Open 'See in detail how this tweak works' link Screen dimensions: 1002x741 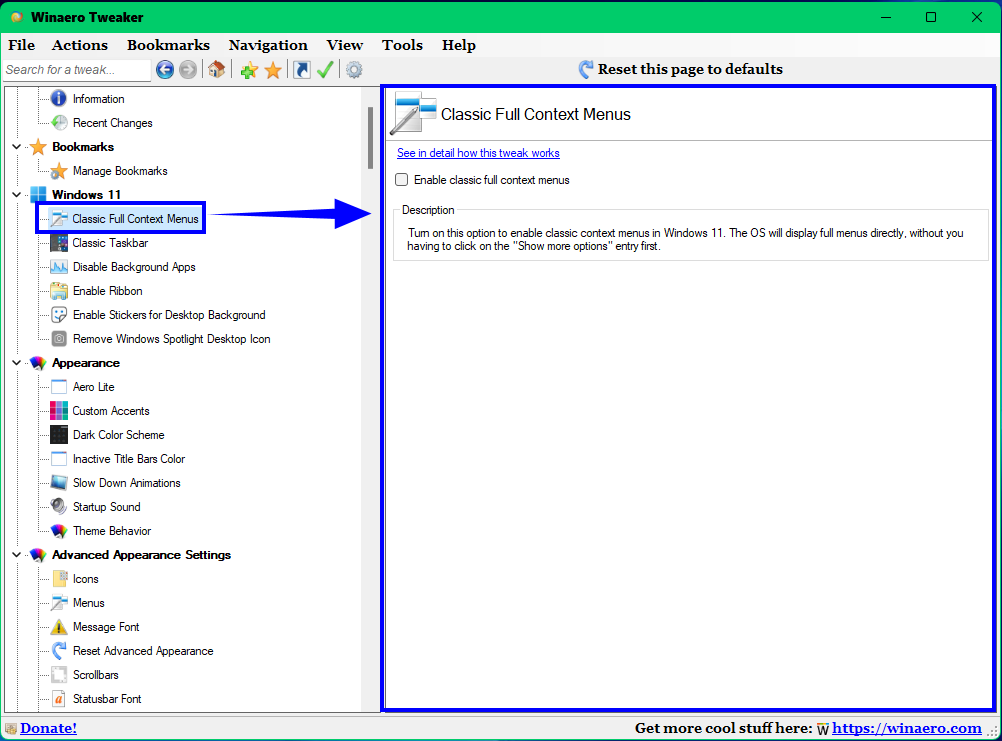click(x=478, y=153)
